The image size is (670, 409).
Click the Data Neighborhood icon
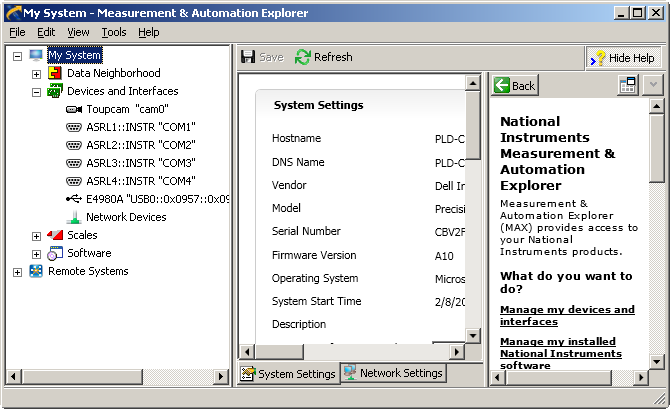pyautogui.click(x=55, y=73)
